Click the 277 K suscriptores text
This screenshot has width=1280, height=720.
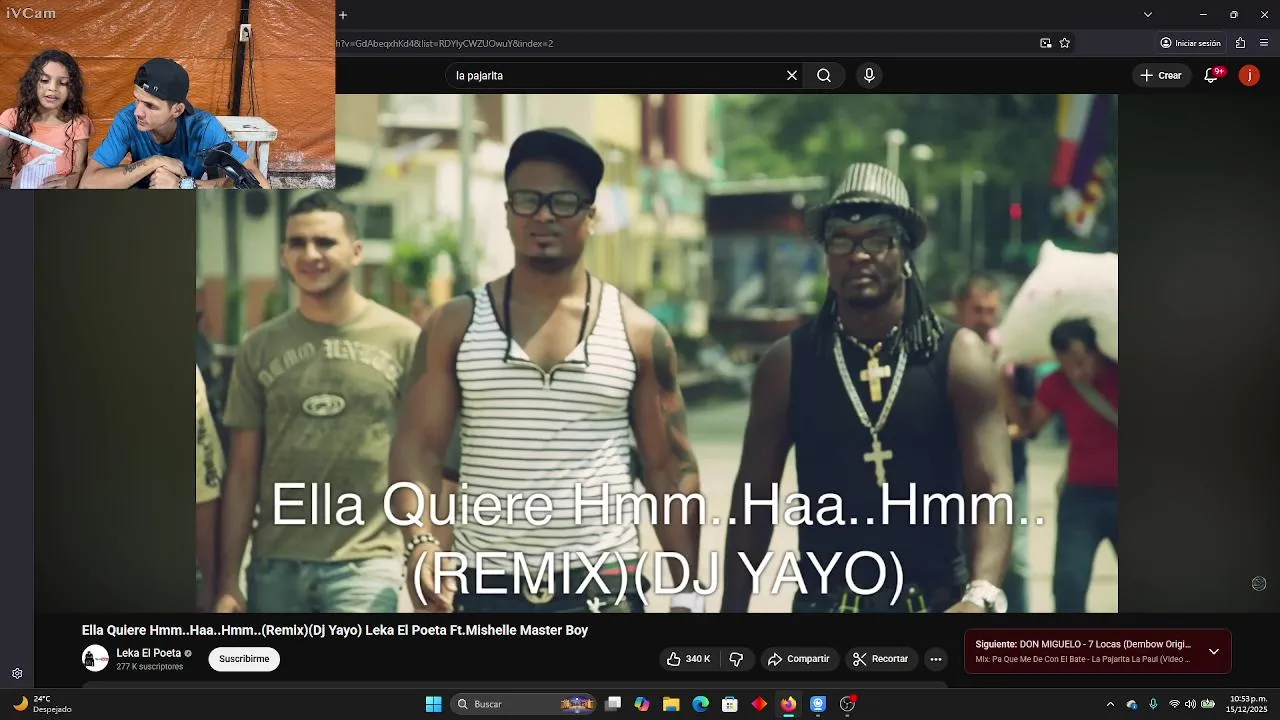(x=149, y=667)
